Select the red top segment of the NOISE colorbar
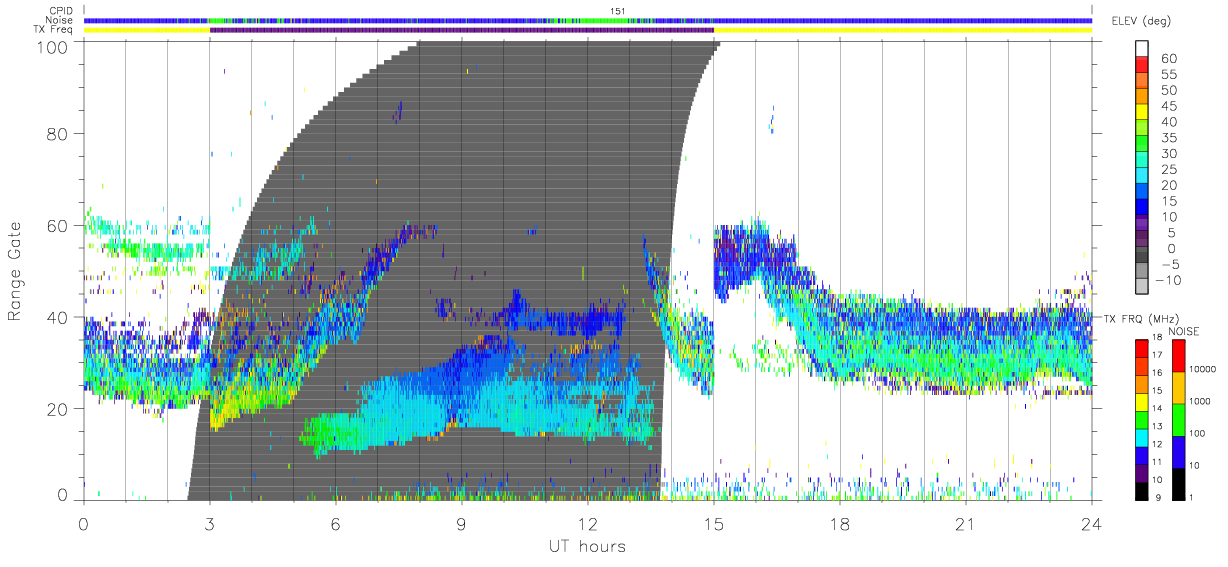The image size is (1228, 567). pyautogui.click(x=1177, y=356)
